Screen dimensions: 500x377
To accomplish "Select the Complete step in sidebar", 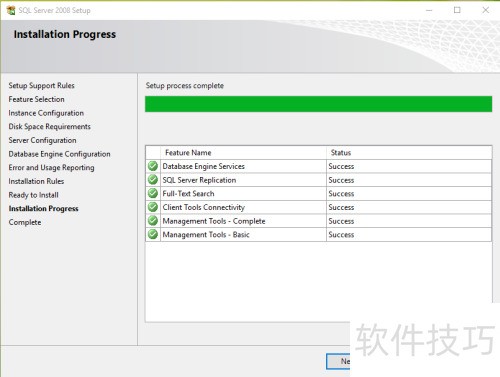I will click(x=25, y=222).
